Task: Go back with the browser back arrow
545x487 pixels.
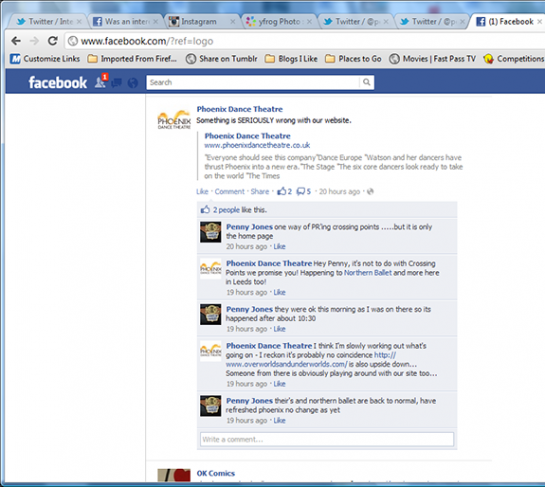Action: pos(16,41)
